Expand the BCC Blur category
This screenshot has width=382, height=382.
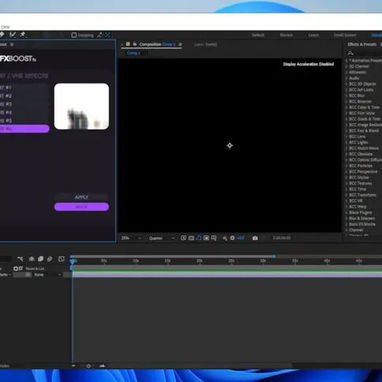pyautogui.click(x=346, y=96)
